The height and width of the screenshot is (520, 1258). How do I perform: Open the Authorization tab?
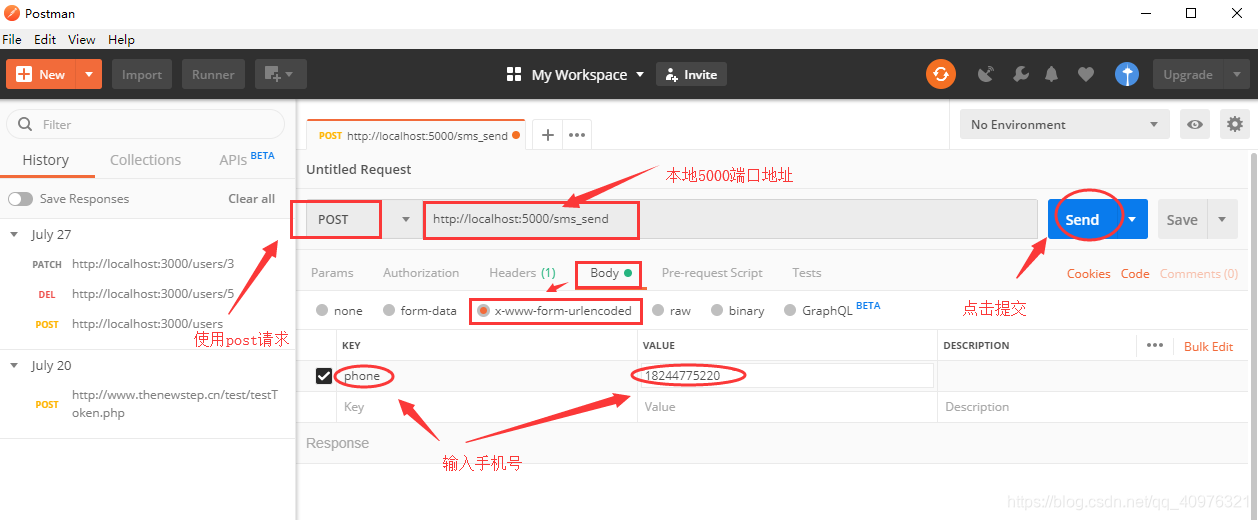[x=421, y=272]
